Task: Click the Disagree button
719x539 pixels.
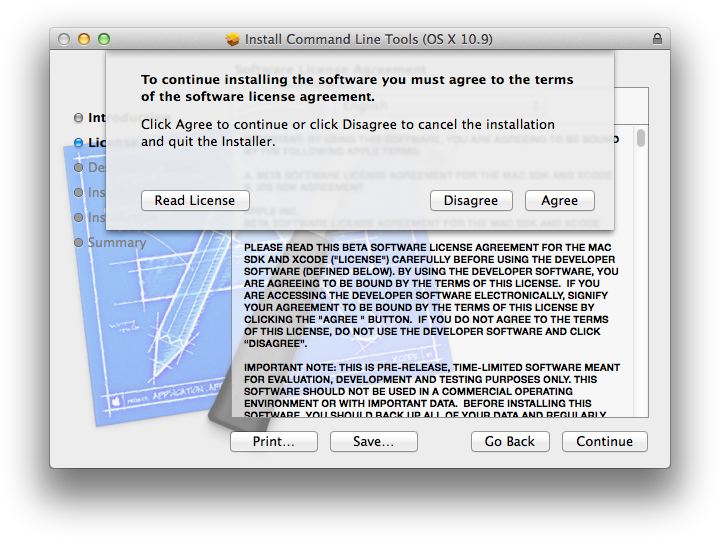Action: 471,200
